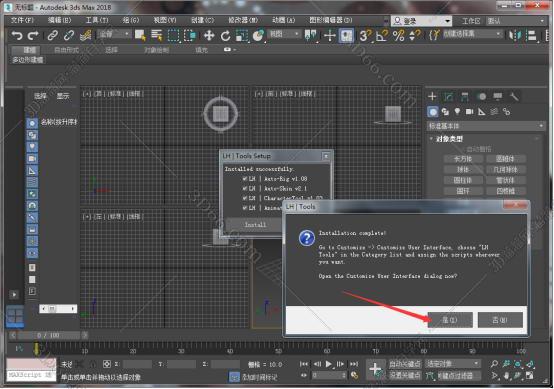The image size is (554, 389).
Task: Switch to the 自由形式 ribbon tab
Action: 66,50
